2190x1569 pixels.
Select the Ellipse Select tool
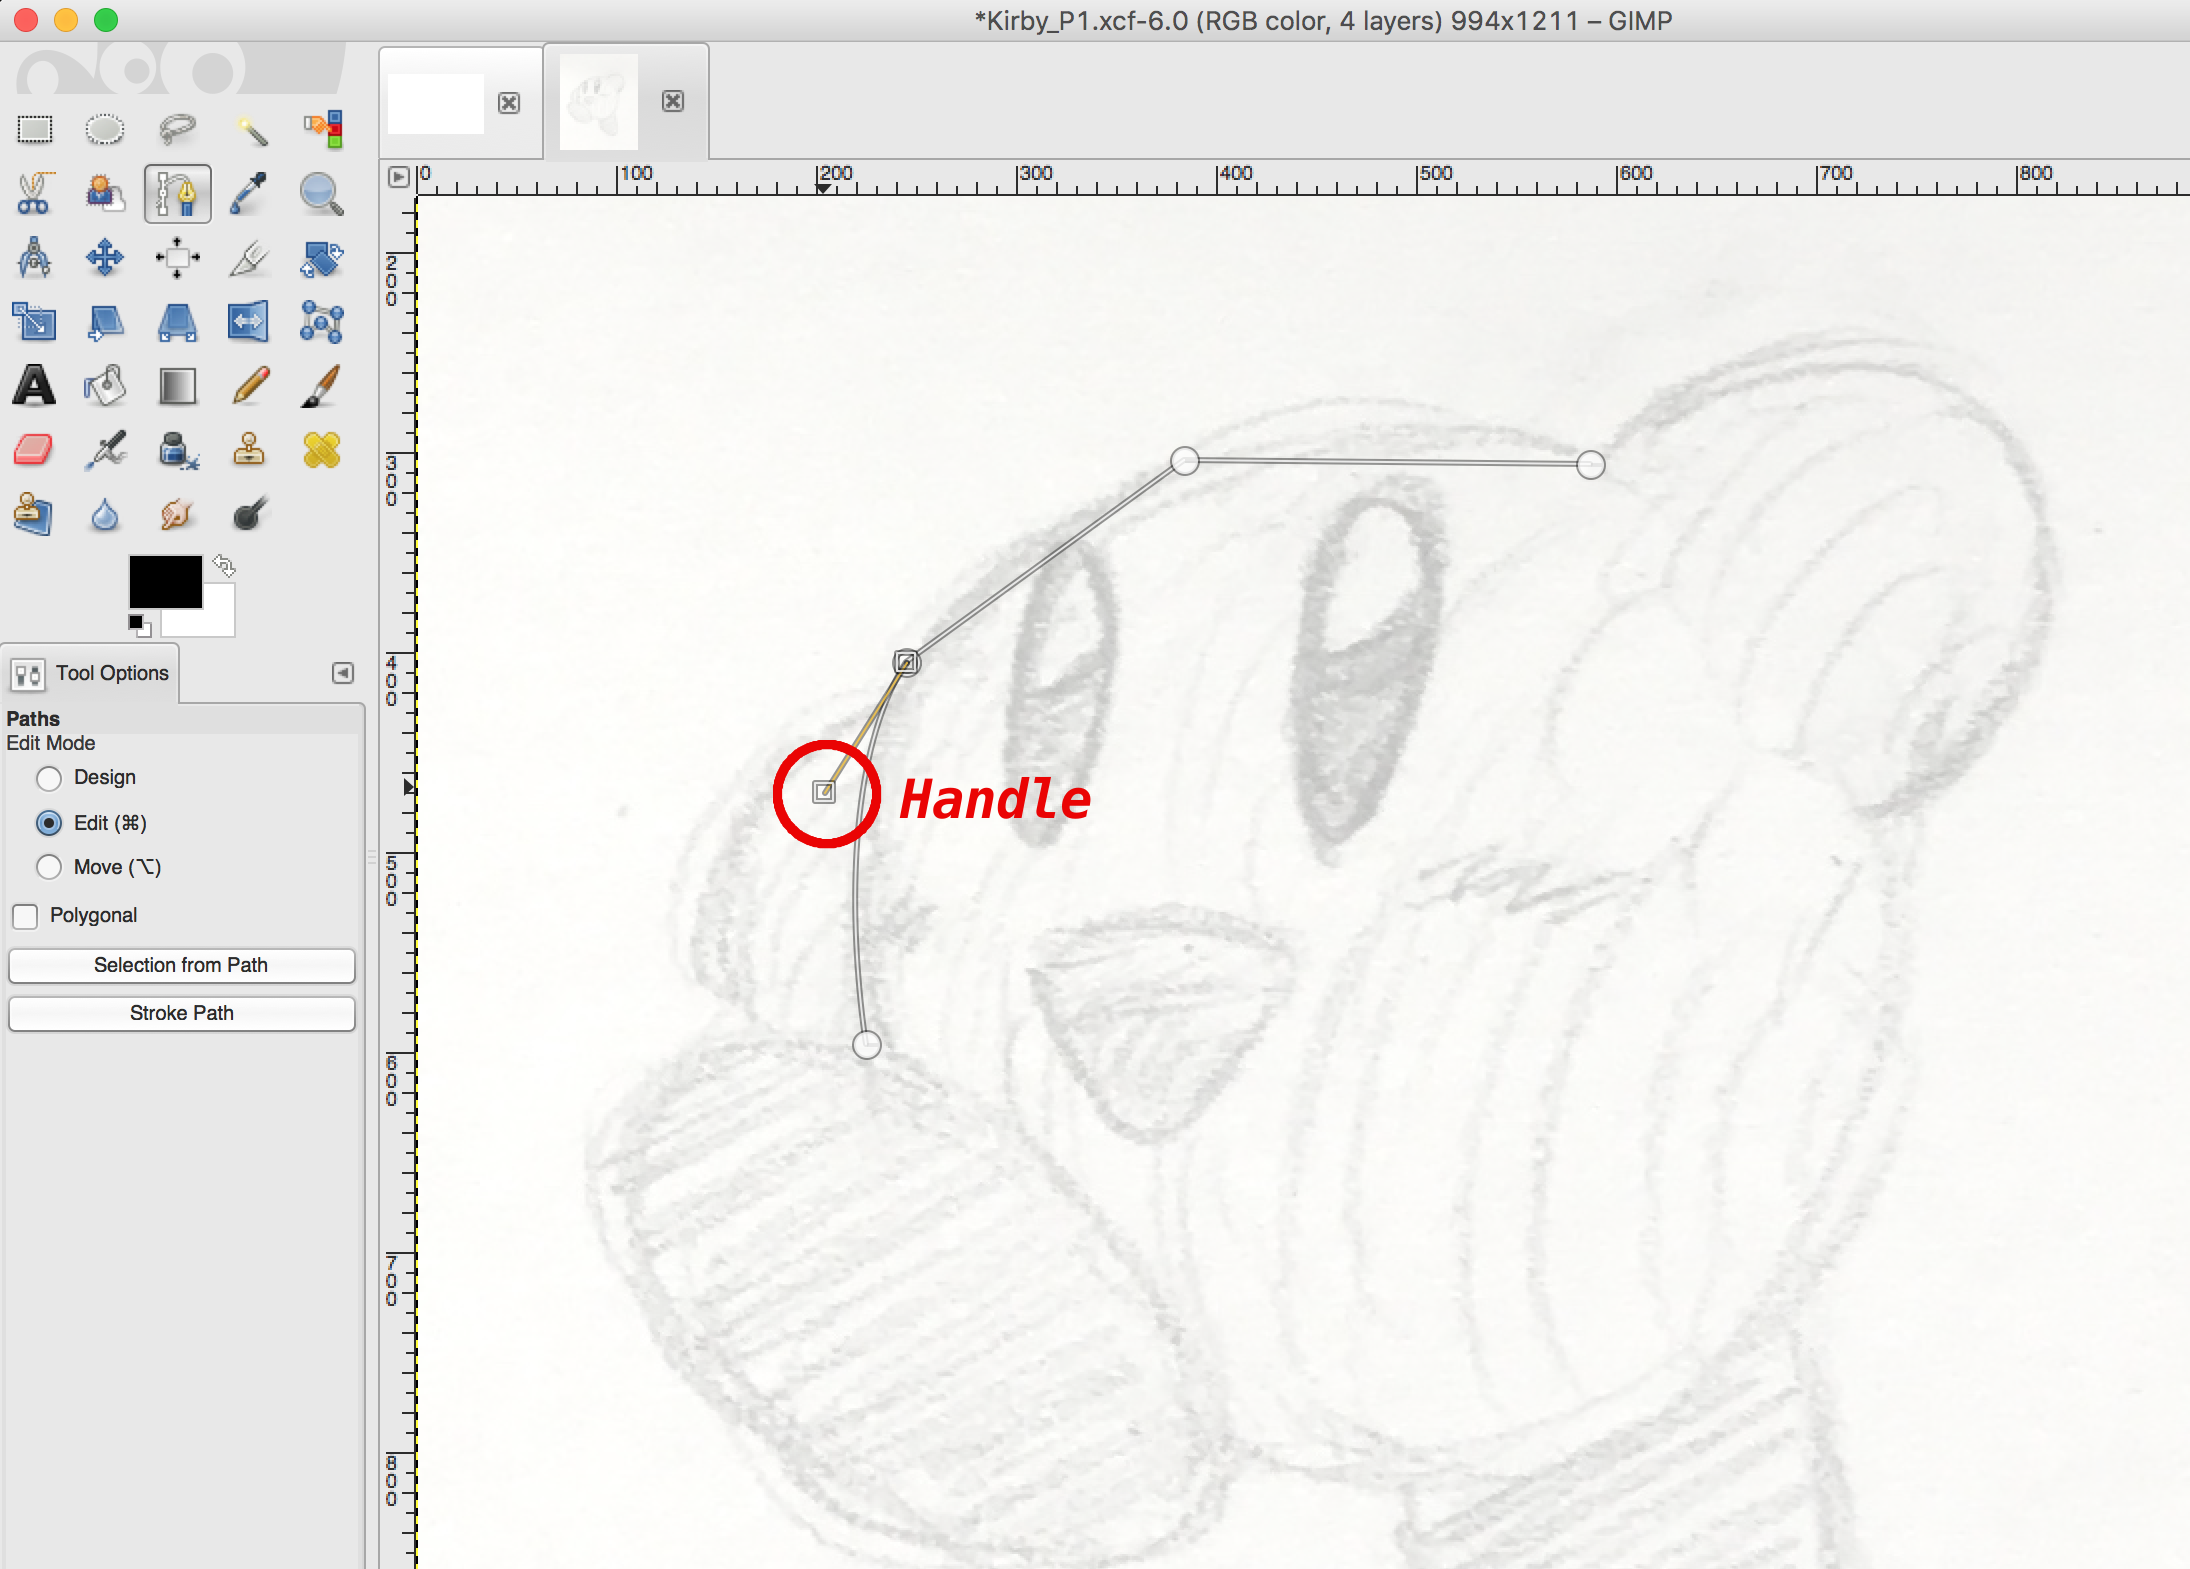tap(105, 129)
